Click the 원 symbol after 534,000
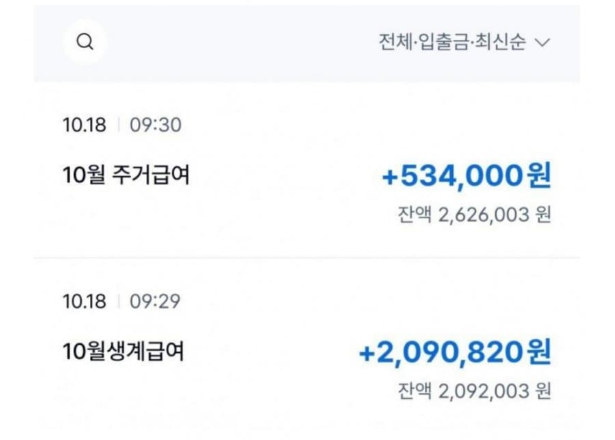615x440 pixels. coord(539,175)
